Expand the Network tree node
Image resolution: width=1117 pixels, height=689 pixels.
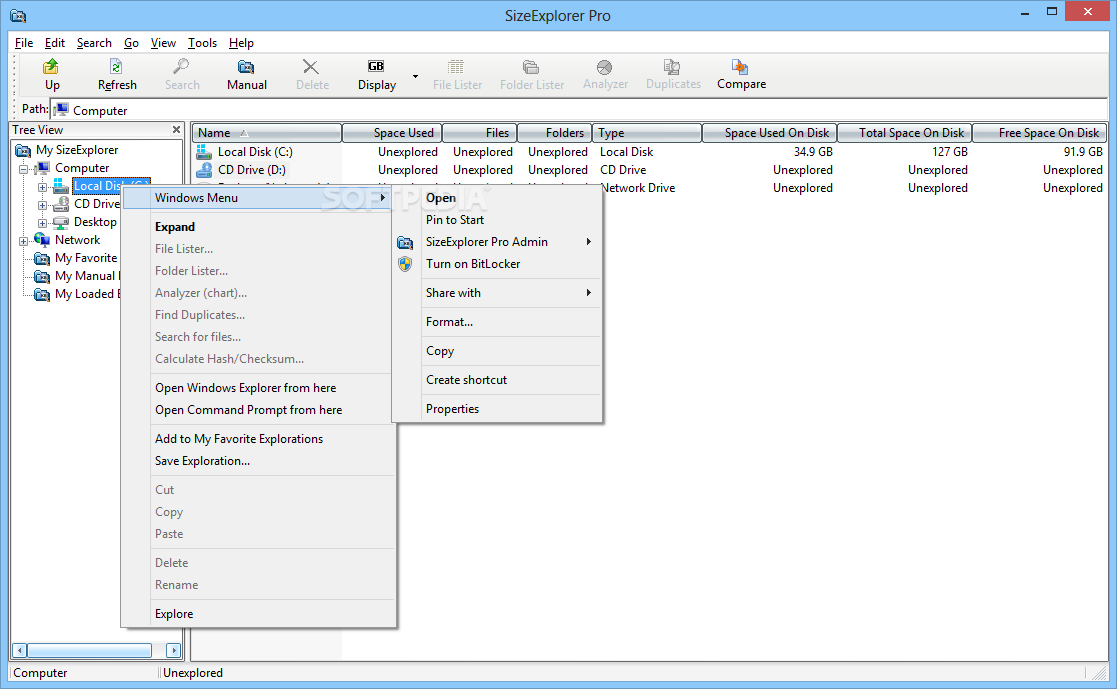[x=24, y=241]
